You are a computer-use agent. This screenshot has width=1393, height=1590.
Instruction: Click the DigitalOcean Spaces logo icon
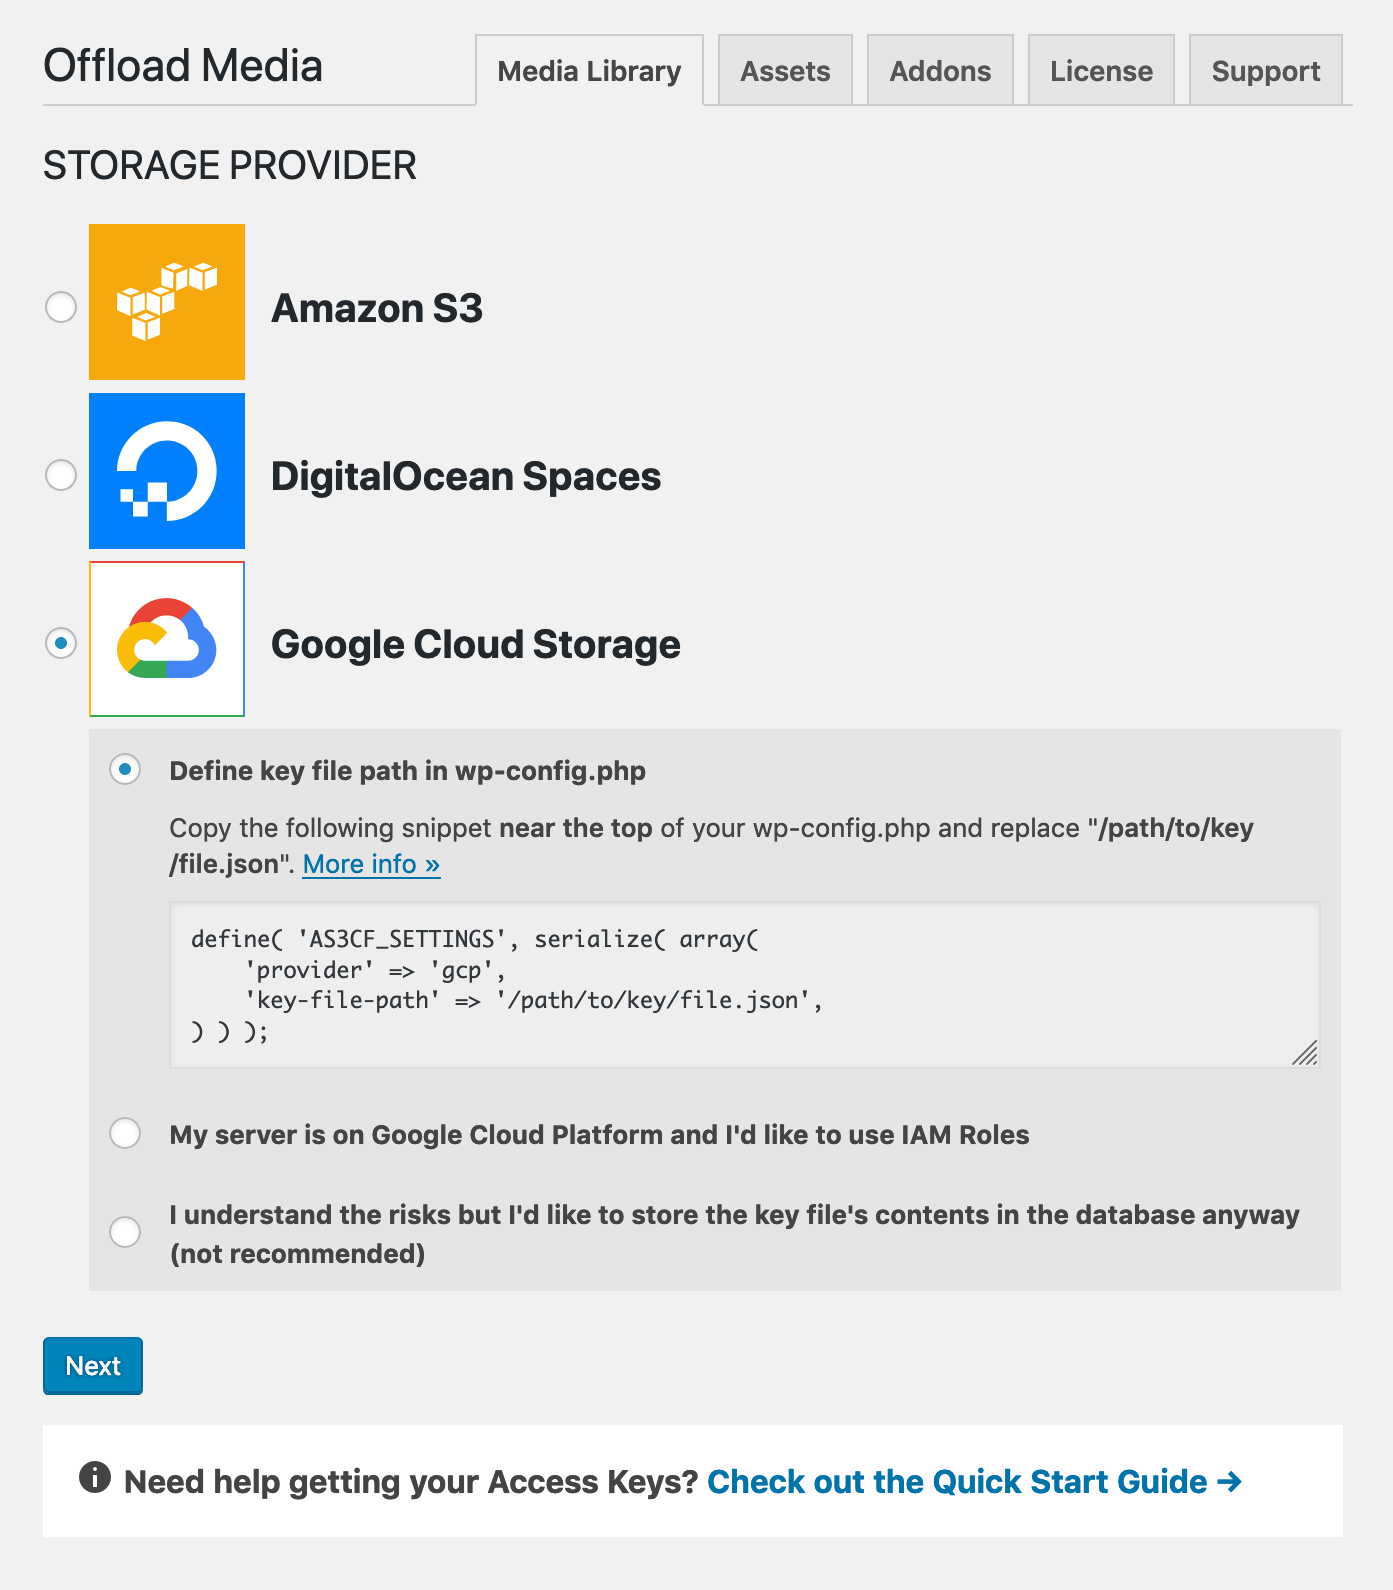[x=166, y=470]
